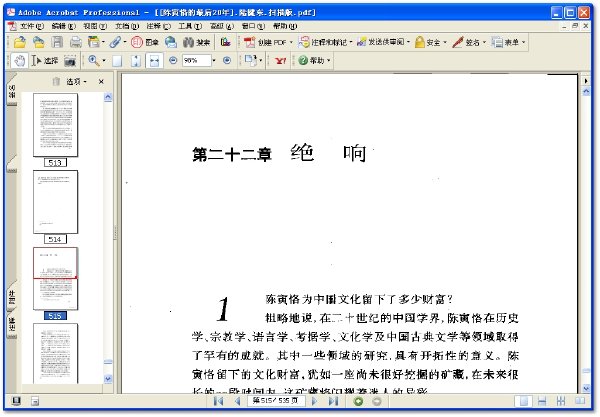
Task: Choose the Fit Width view icon
Action: pyautogui.click(x=154, y=61)
